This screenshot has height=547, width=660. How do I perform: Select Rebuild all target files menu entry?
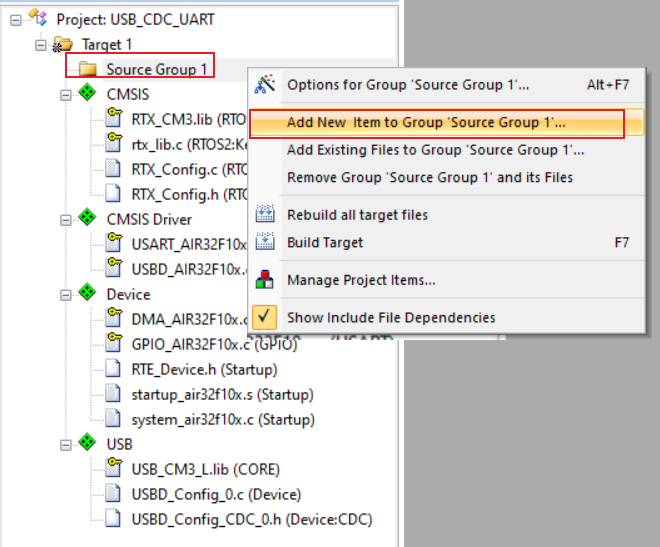tap(447, 215)
